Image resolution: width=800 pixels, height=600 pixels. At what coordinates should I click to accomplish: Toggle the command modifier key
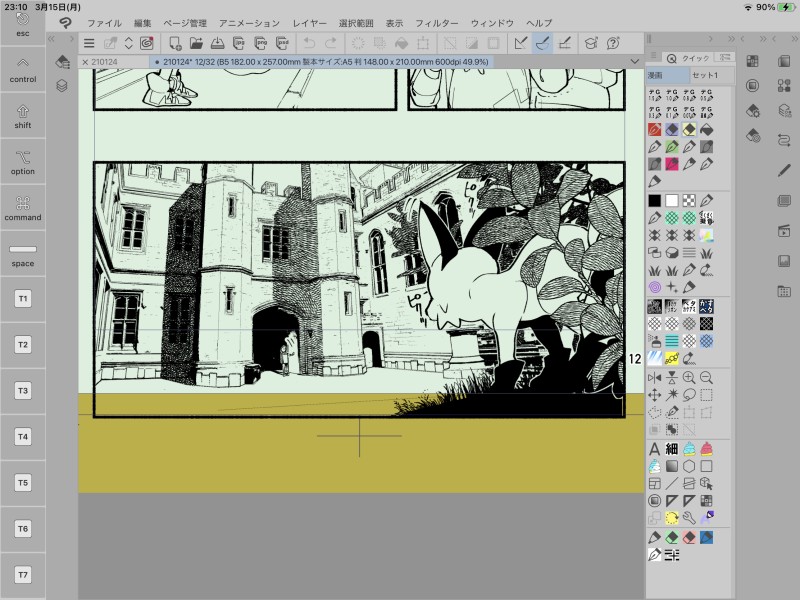[22, 207]
